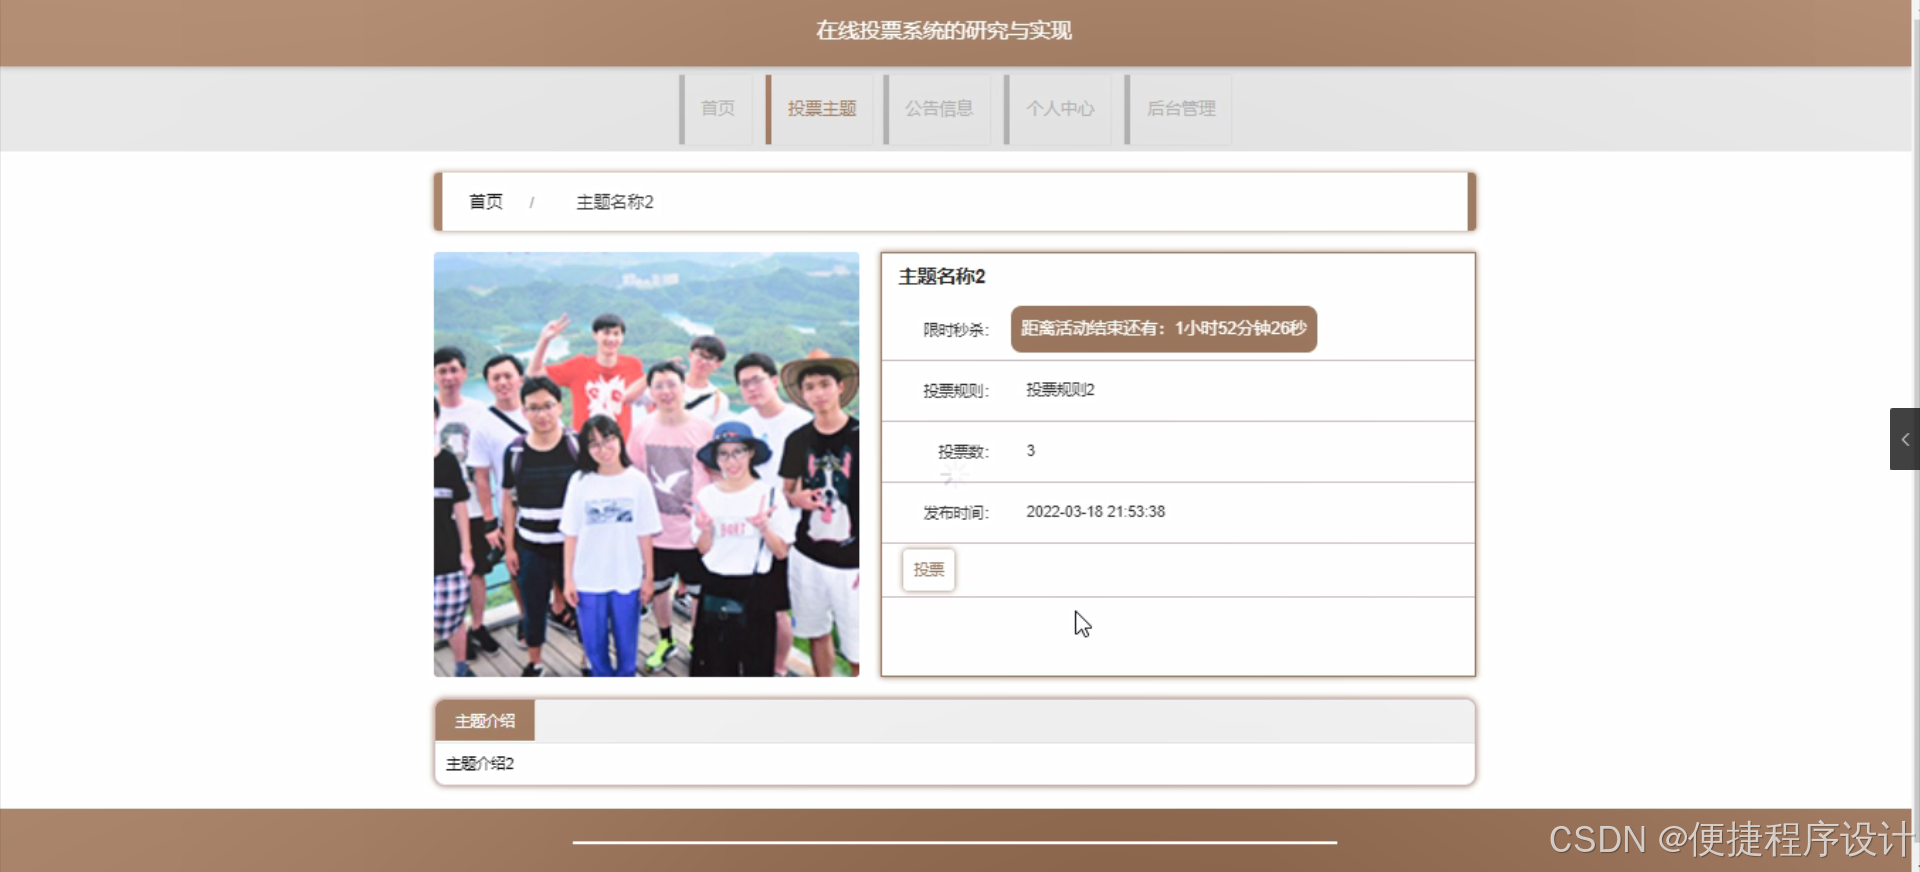The height and width of the screenshot is (872, 1920).
Task: Click the site title 在线投票系统的研究与实现
Action: (944, 31)
